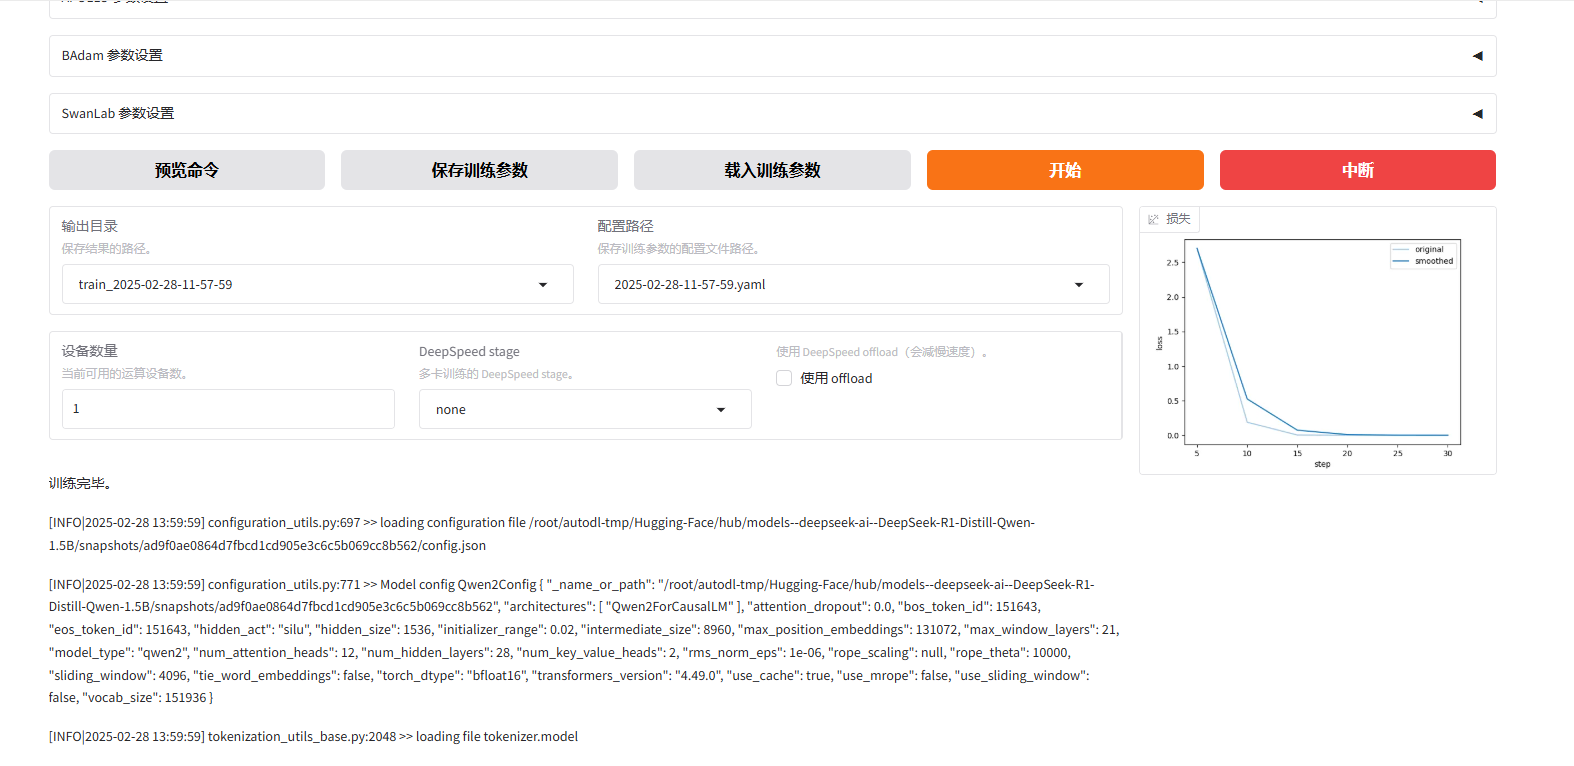
Task: Click the 多卡训练的 DeepSpeed stage。 hint text
Action: coord(496,374)
